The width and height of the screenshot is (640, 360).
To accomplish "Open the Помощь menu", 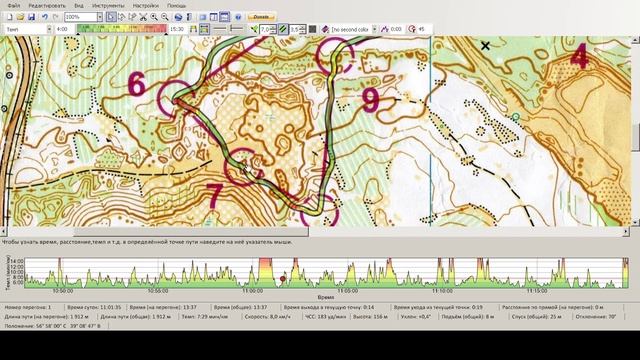I will 176,6.
